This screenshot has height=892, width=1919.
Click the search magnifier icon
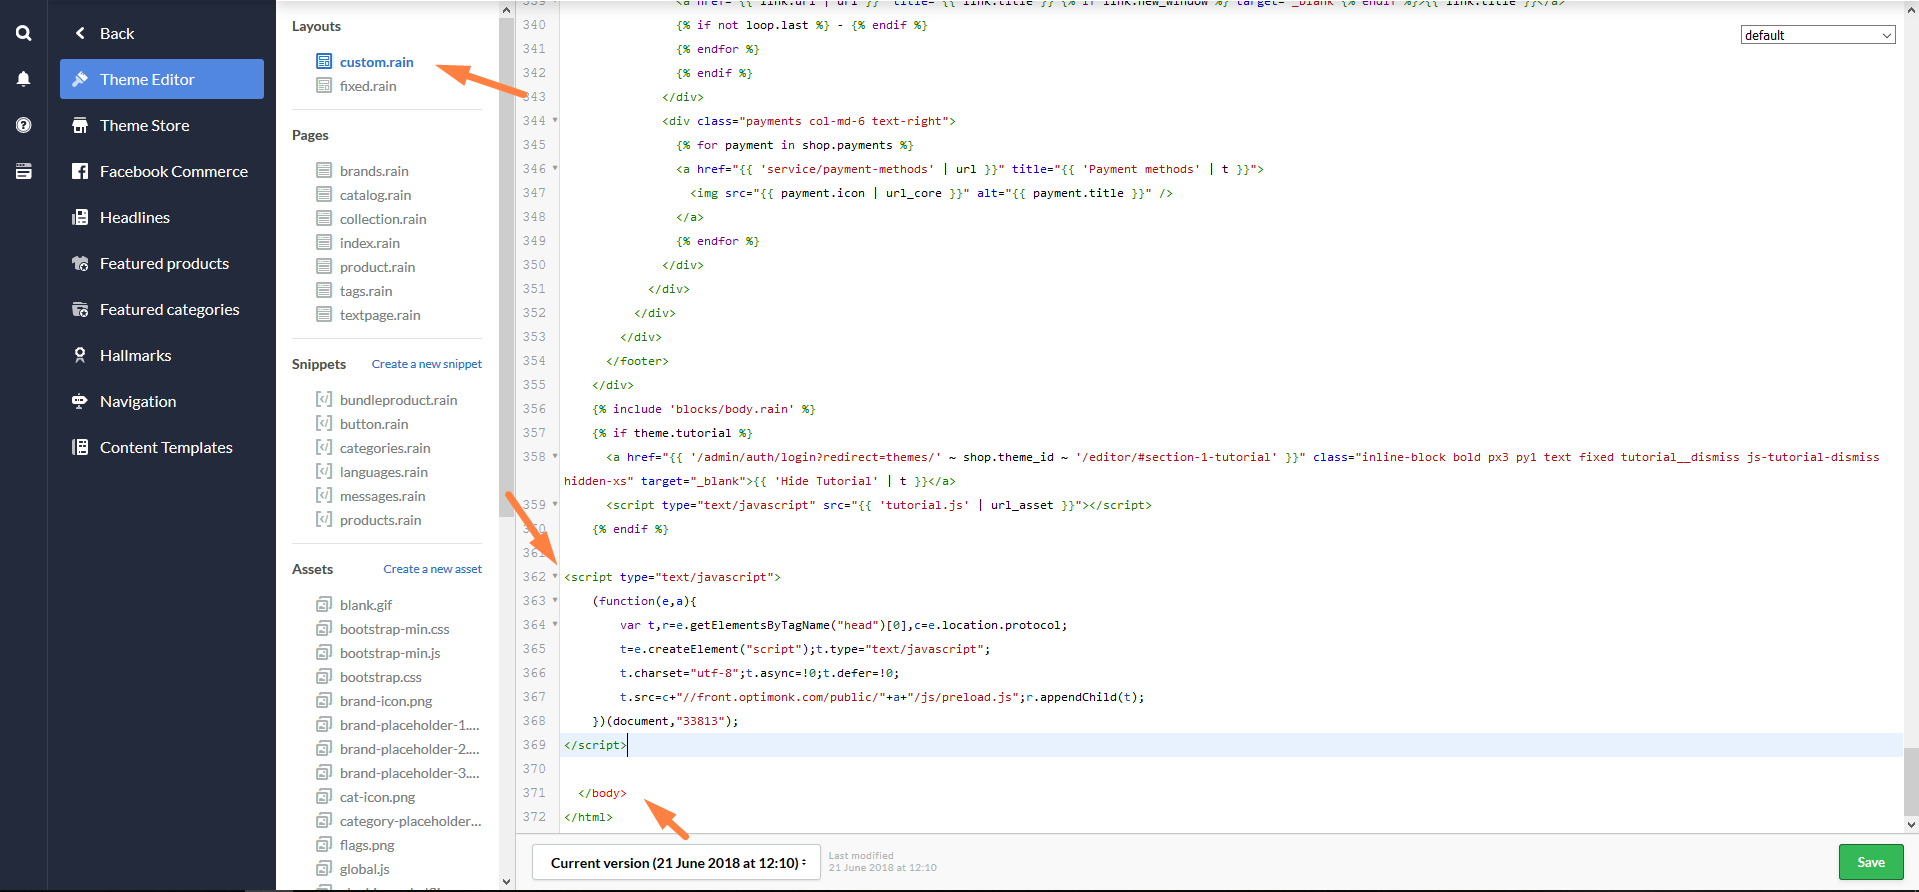23,33
